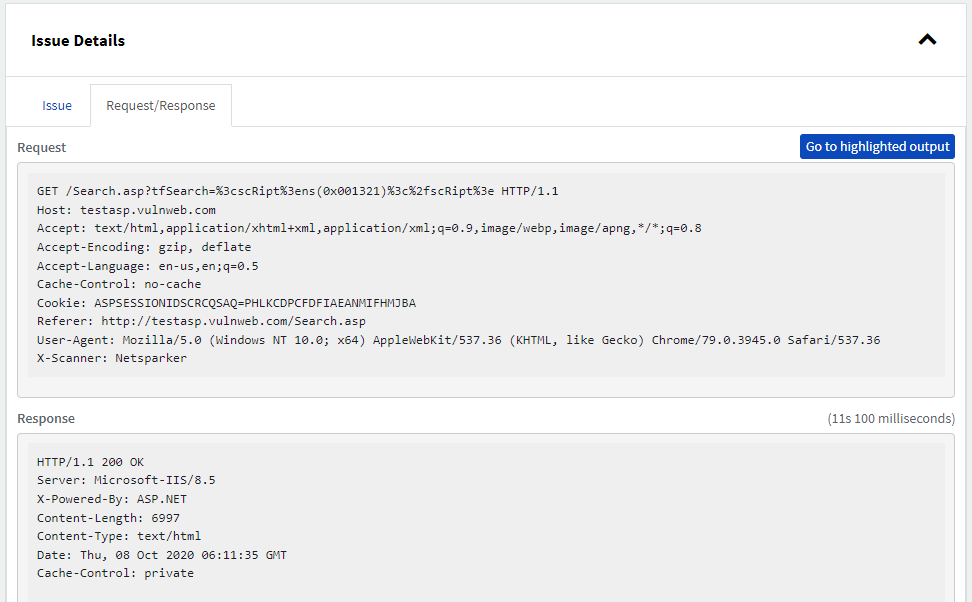
Task: Click the Host: testasp.vulnweb.com line
Action: (126, 210)
